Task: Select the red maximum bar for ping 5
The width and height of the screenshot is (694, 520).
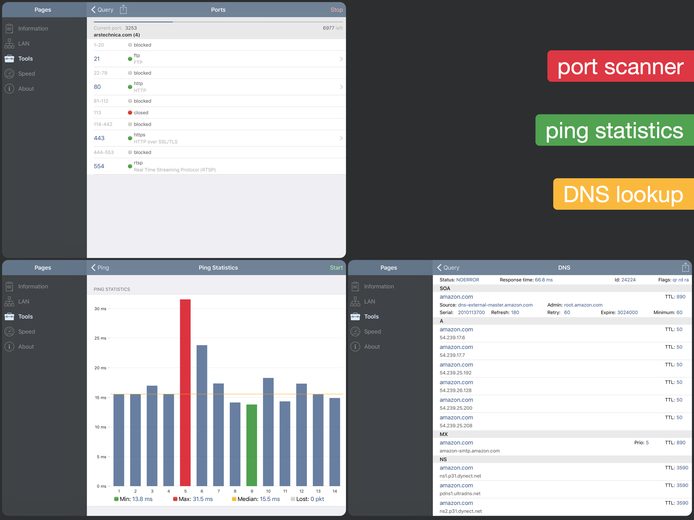Action: [x=185, y=393]
